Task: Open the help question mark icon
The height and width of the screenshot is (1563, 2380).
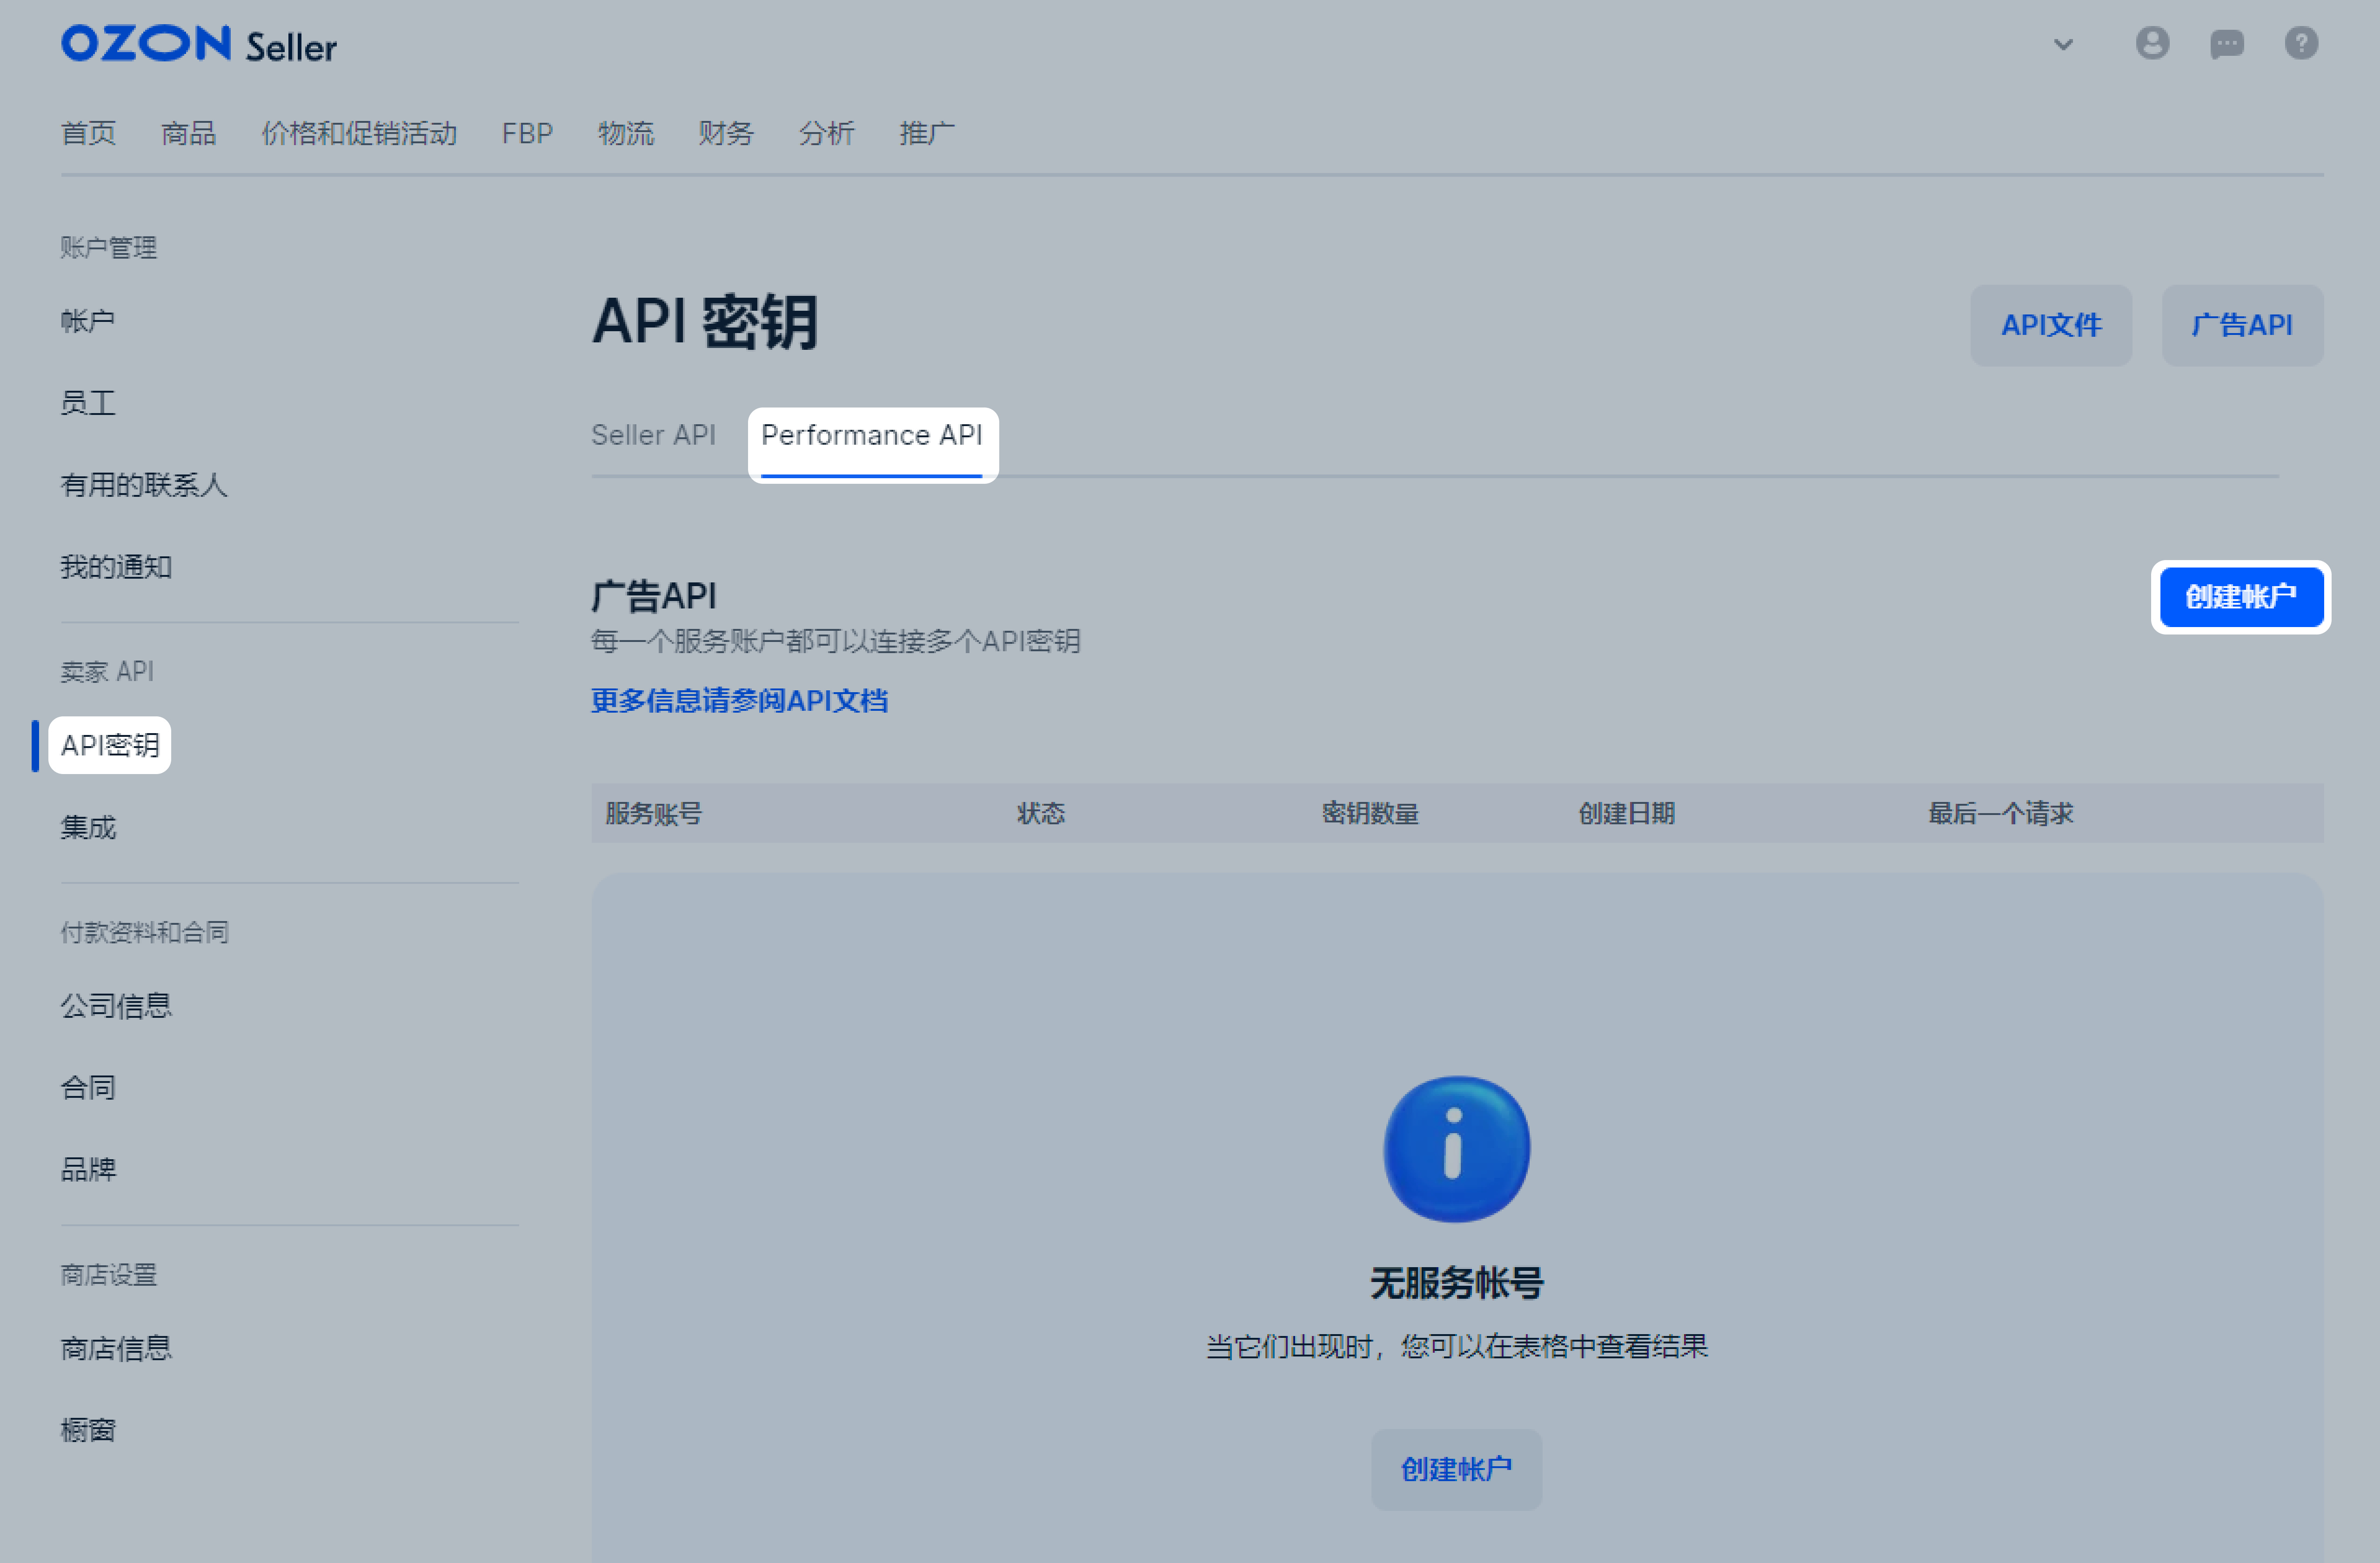Action: [x=2301, y=43]
